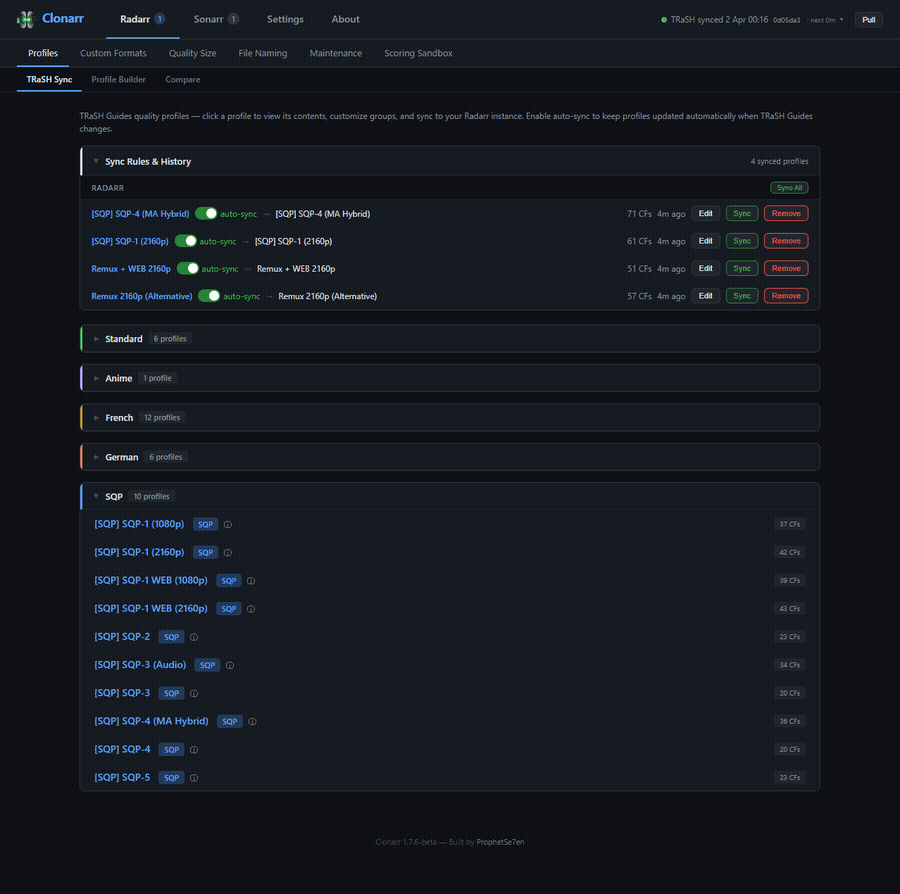Remove the [SQP] SQP-4 (MA Hybrid) sync rule
This screenshot has width=900, height=894.
click(x=786, y=213)
